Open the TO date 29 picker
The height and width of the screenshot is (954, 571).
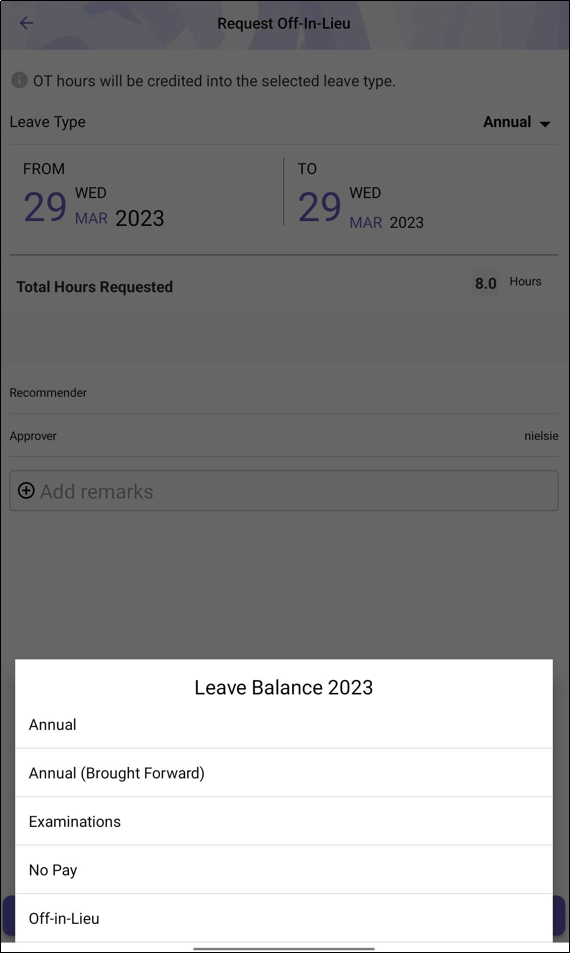[x=320, y=207]
